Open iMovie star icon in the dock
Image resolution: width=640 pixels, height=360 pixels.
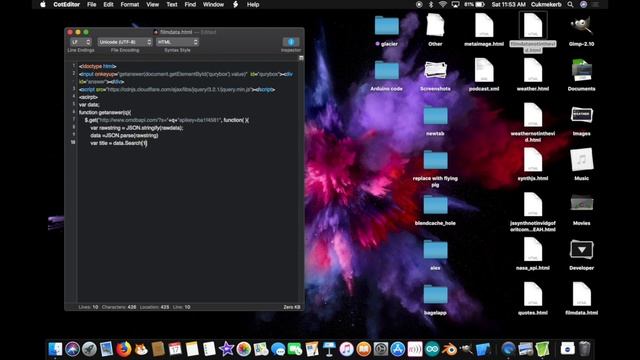pyautogui.click(x=226, y=349)
